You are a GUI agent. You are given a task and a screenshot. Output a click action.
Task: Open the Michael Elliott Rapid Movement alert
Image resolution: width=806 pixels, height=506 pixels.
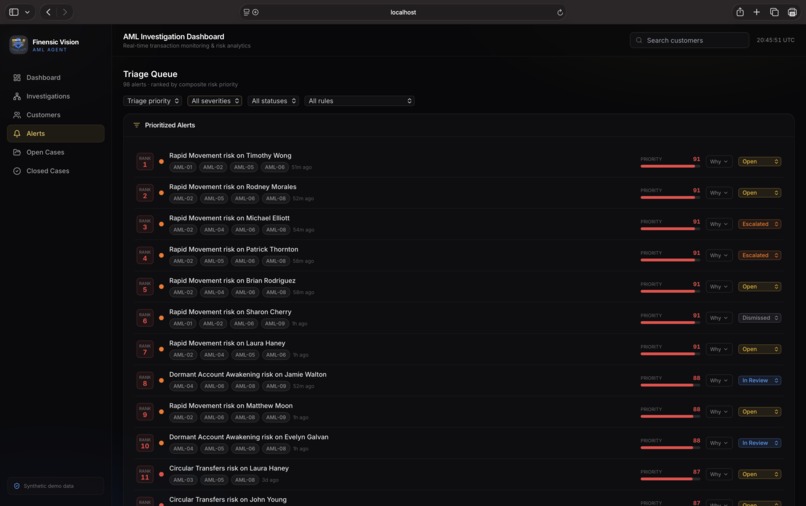point(229,218)
